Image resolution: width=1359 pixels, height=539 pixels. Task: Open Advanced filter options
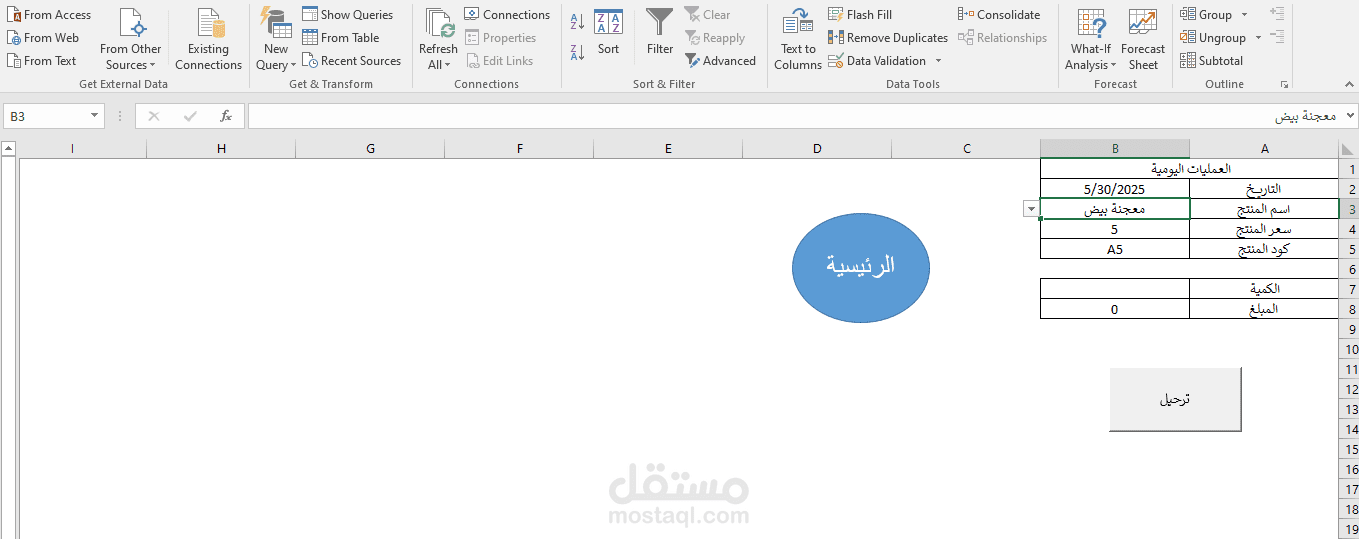click(x=720, y=61)
